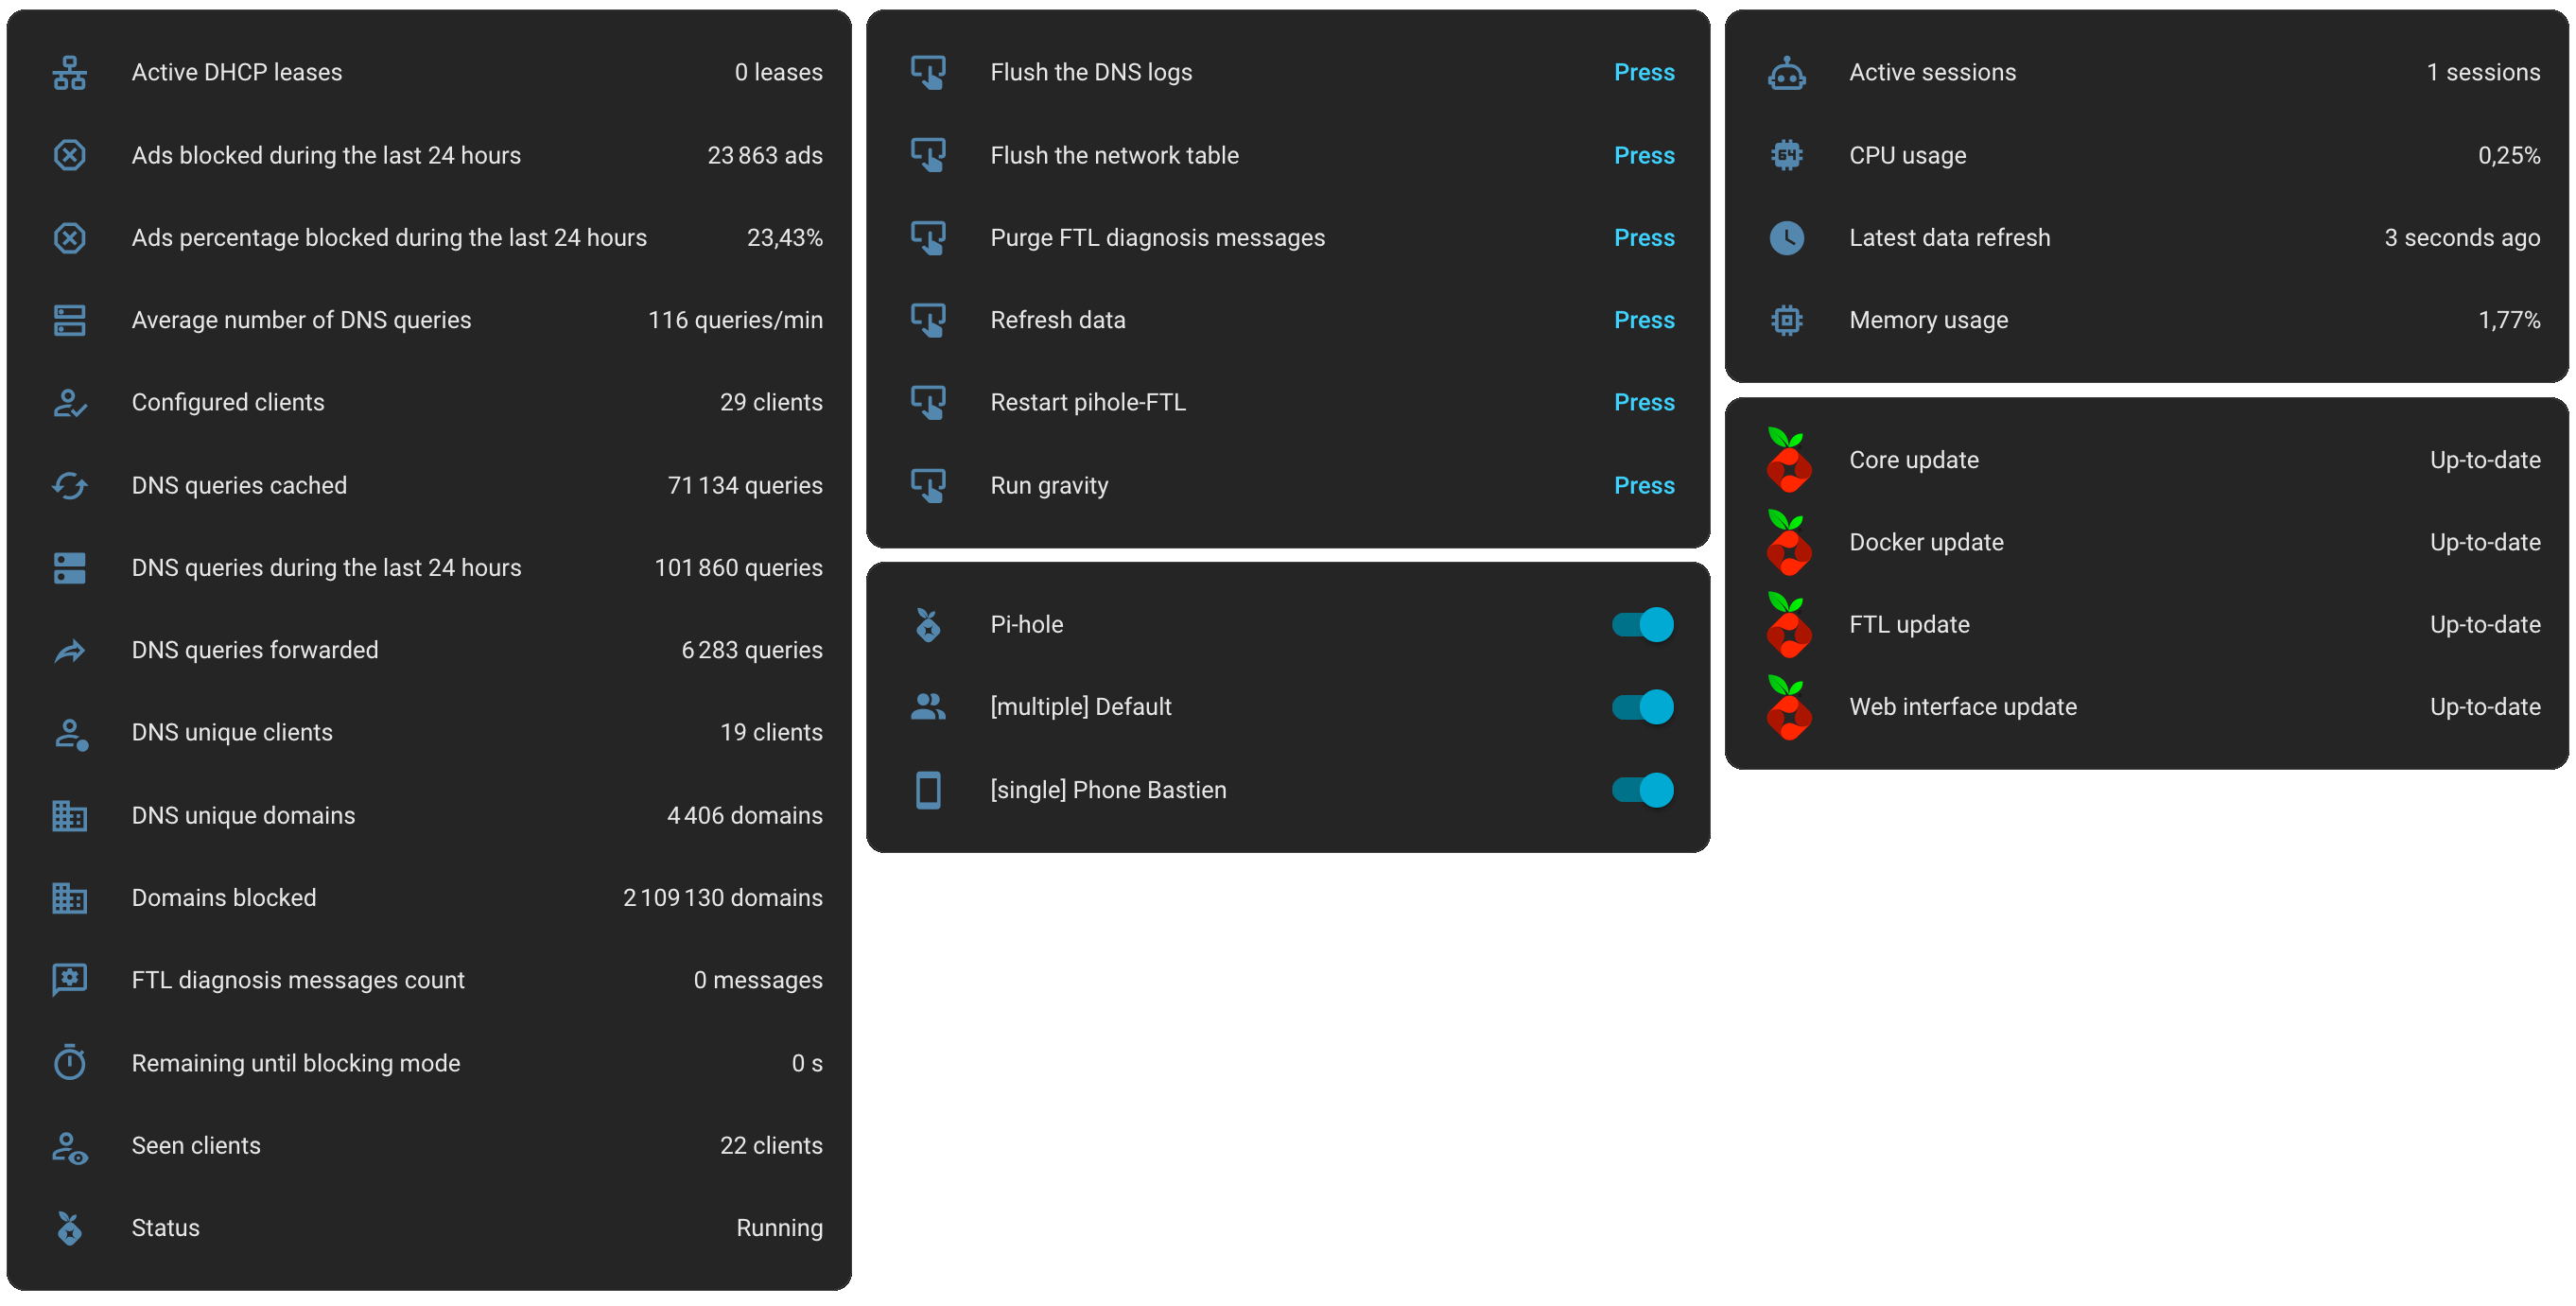Click the arrow icon for DNS queries forwarded
The image size is (2576, 1306).
coord(69,651)
